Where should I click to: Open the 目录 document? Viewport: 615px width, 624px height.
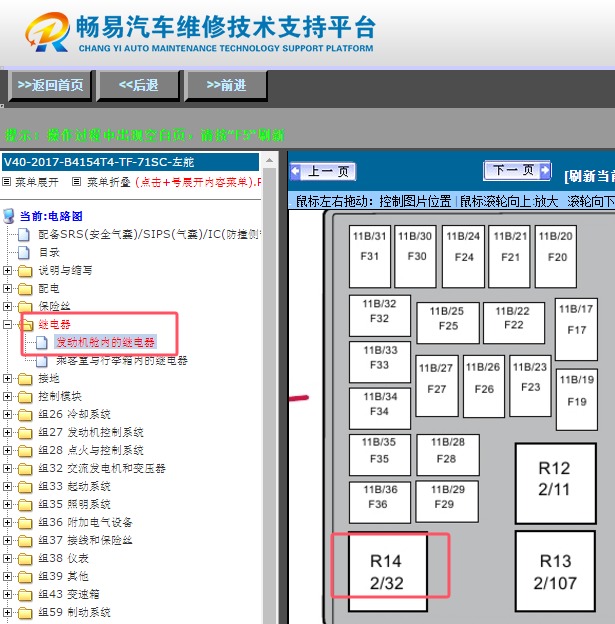point(49,252)
